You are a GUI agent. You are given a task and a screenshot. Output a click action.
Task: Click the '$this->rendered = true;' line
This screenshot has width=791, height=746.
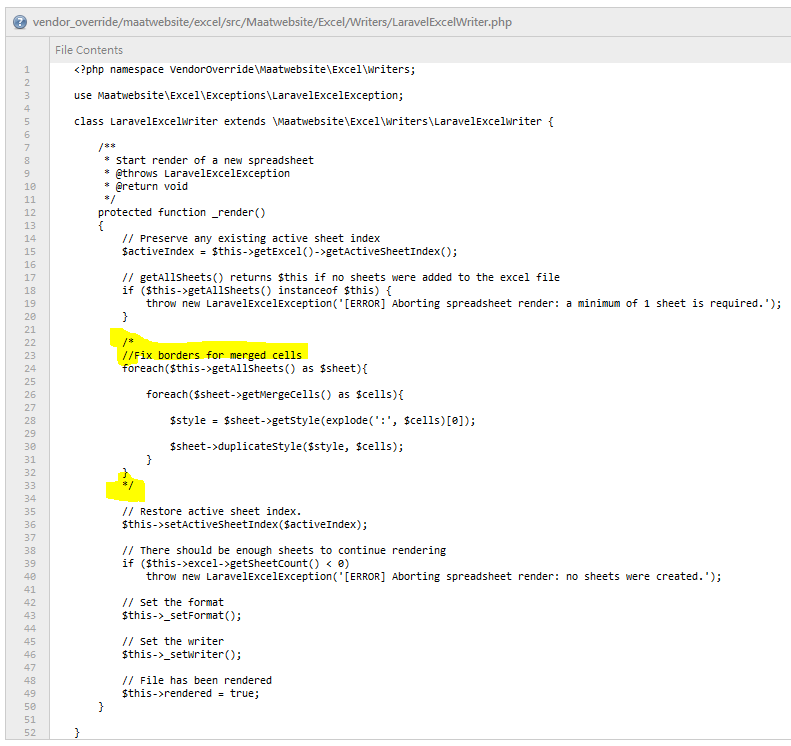[x=191, y=694]
